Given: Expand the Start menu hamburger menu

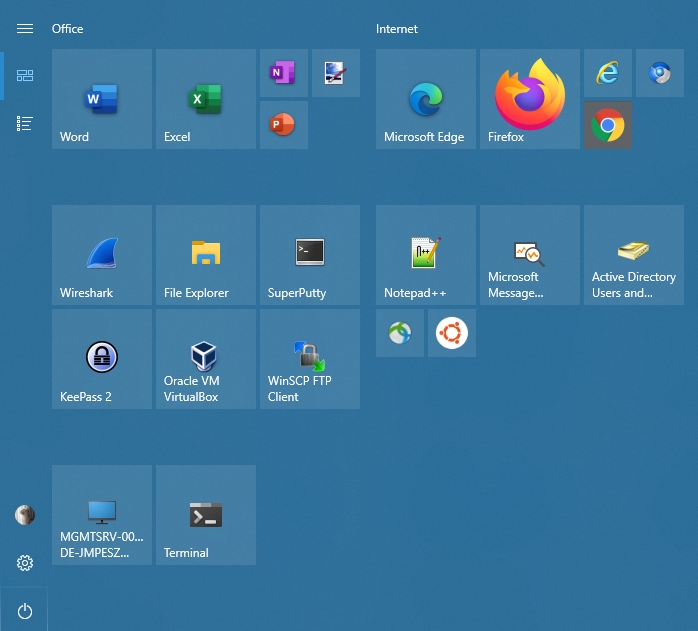Looking at the screenshot, I should (x=25, y=29).
